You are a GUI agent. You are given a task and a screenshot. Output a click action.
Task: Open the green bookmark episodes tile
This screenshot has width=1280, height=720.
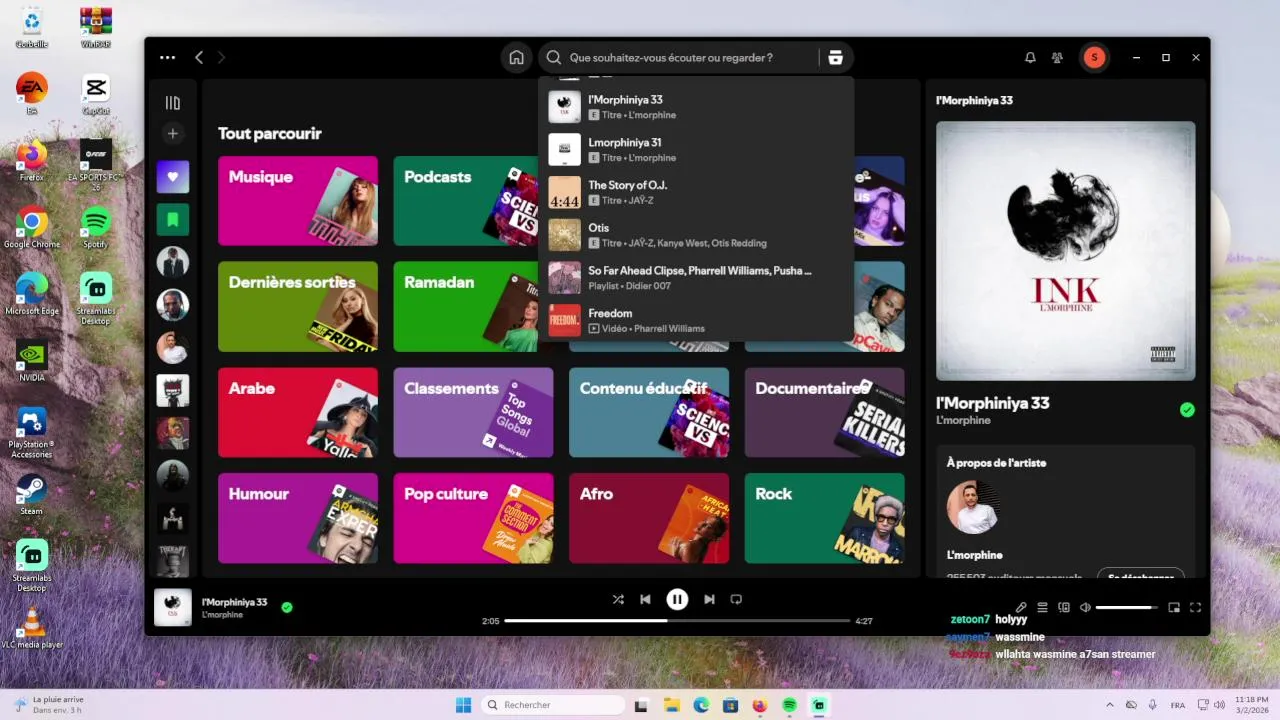pos(173,219)
